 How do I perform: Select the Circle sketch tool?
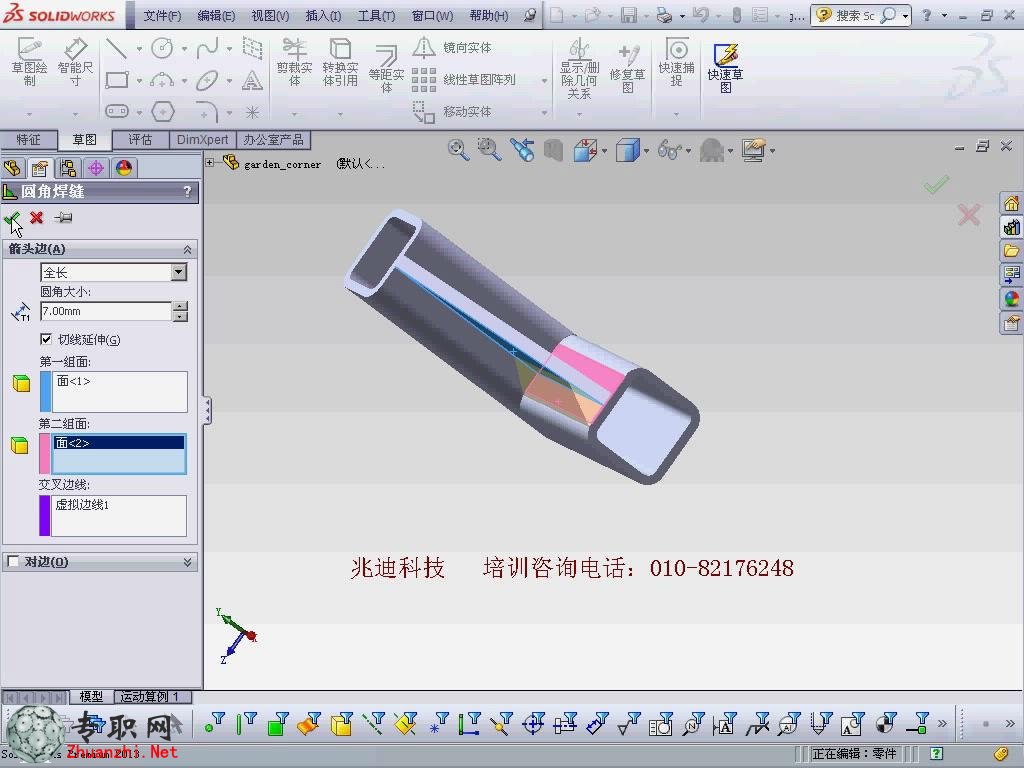coord(162,48)
